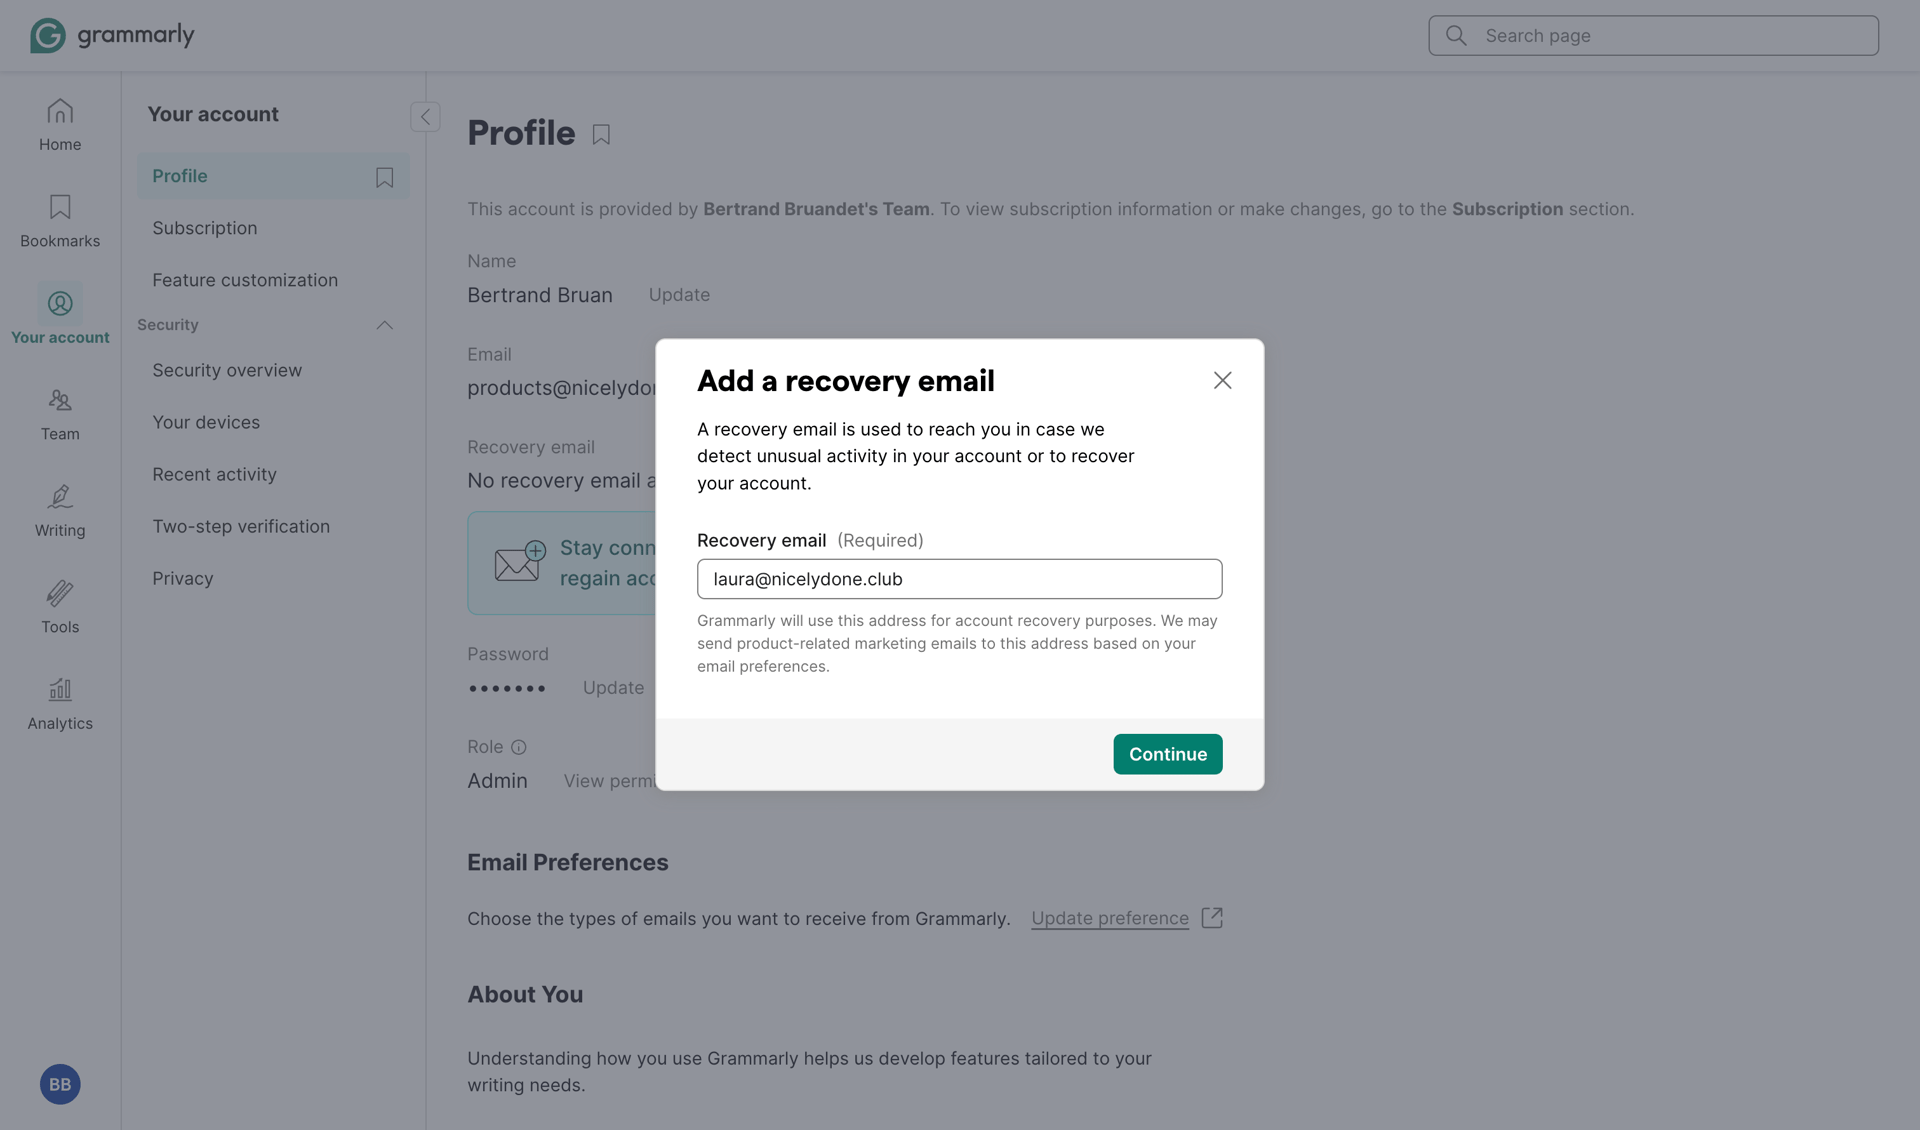
Task: Click the Continue button in the dialog
Action: [1167, 754]
